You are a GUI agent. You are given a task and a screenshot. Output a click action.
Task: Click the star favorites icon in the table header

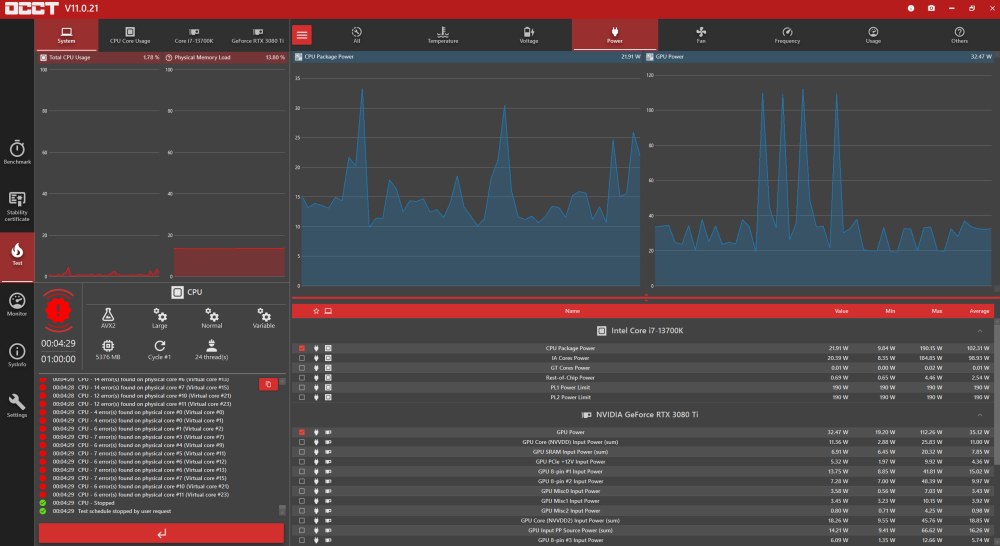click(x=316, y=311)
